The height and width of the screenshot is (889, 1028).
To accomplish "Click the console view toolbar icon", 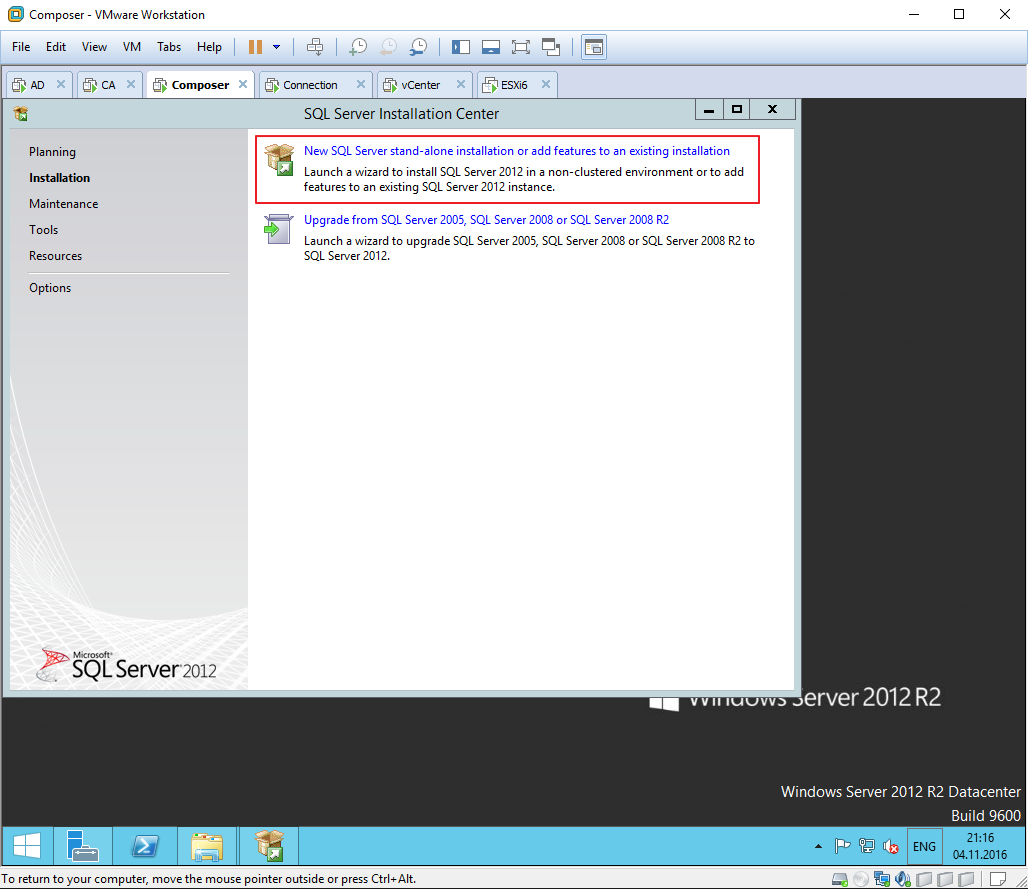I will [x=594, y=47].
